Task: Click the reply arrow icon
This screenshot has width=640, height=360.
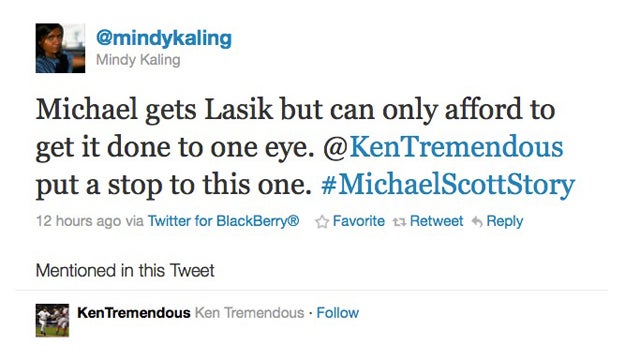Action: point(477,222)
